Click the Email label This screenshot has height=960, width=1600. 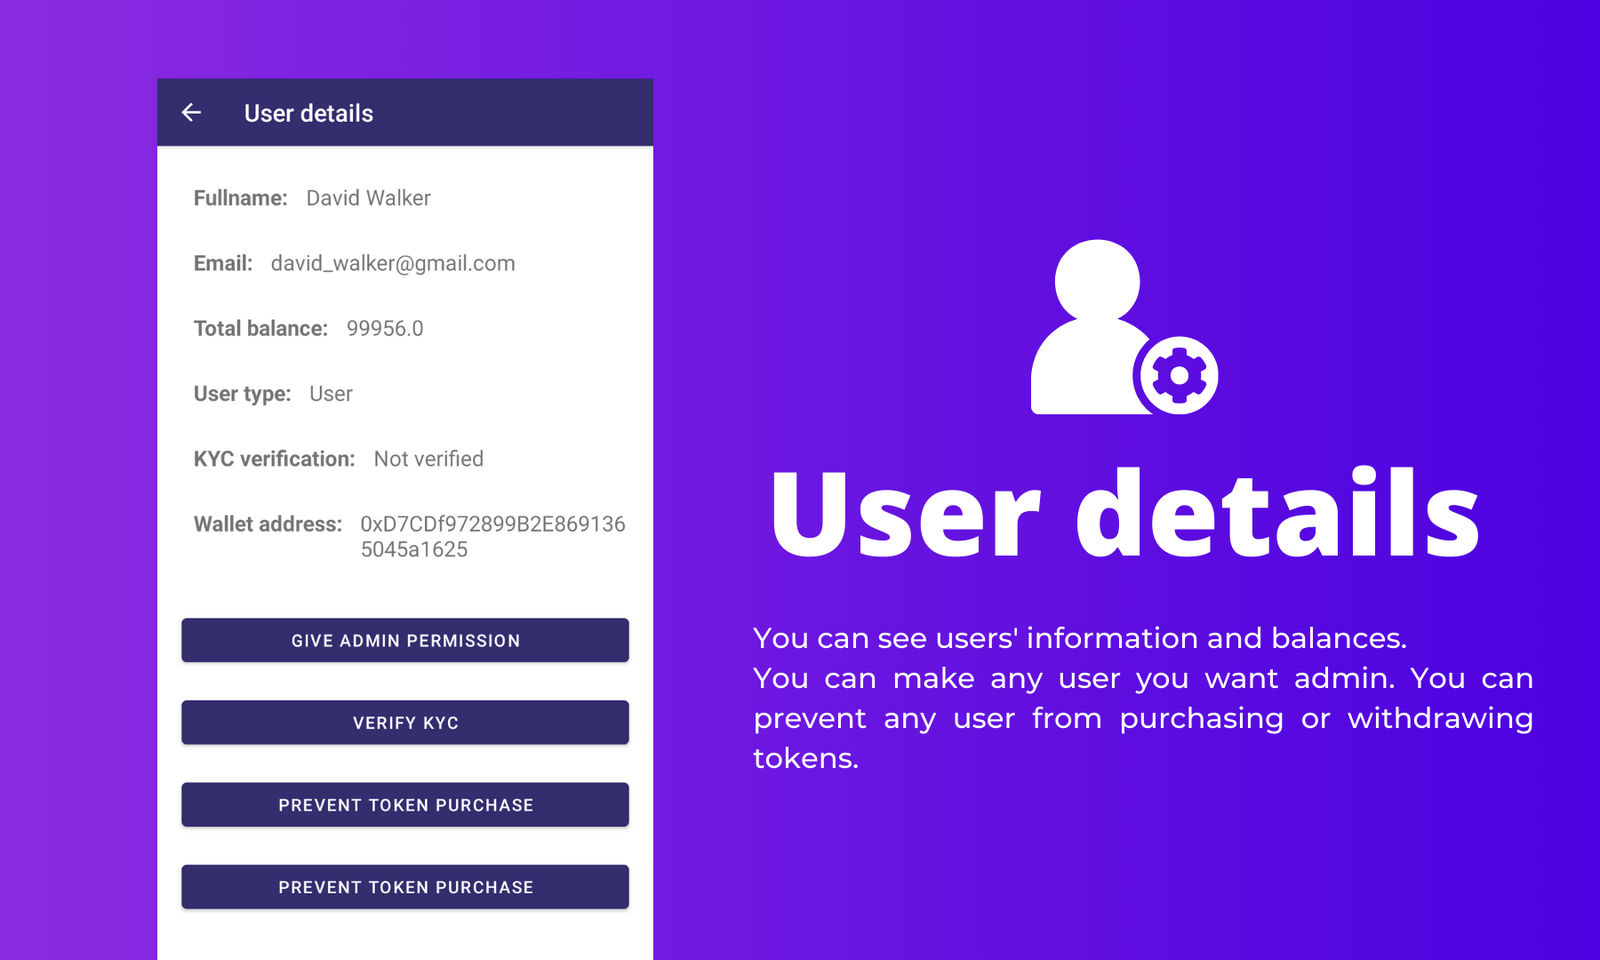click(223, 263)
